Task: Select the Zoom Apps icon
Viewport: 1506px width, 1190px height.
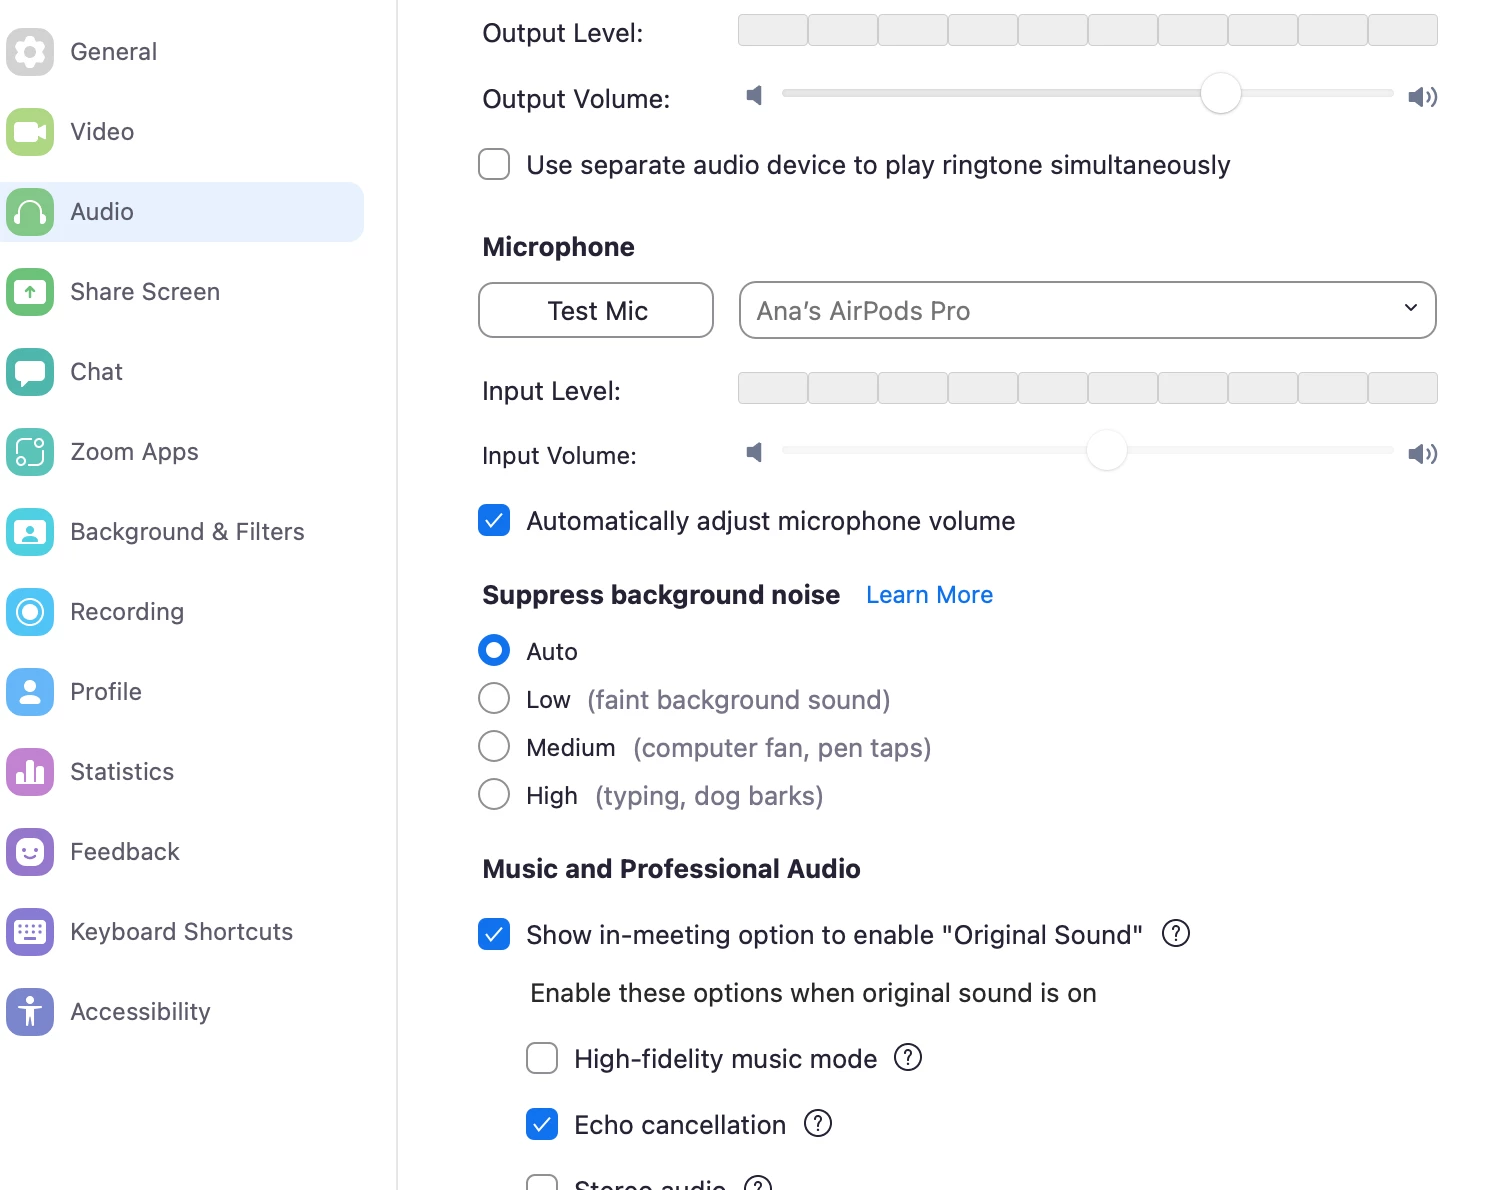Action: coord(30,452)
